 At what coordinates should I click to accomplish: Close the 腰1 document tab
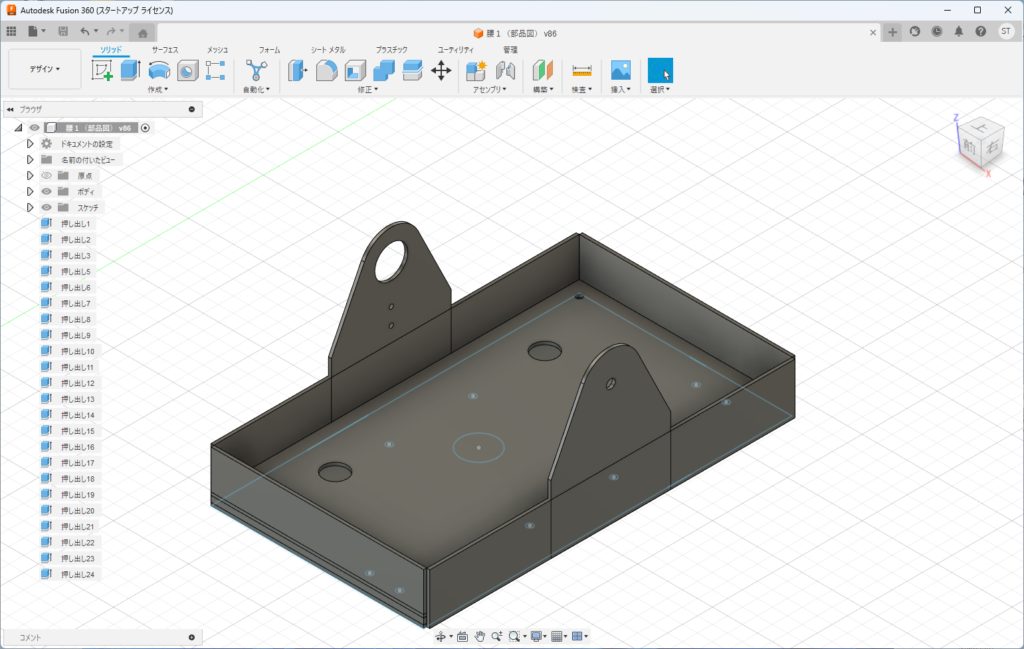coord(873,33)
